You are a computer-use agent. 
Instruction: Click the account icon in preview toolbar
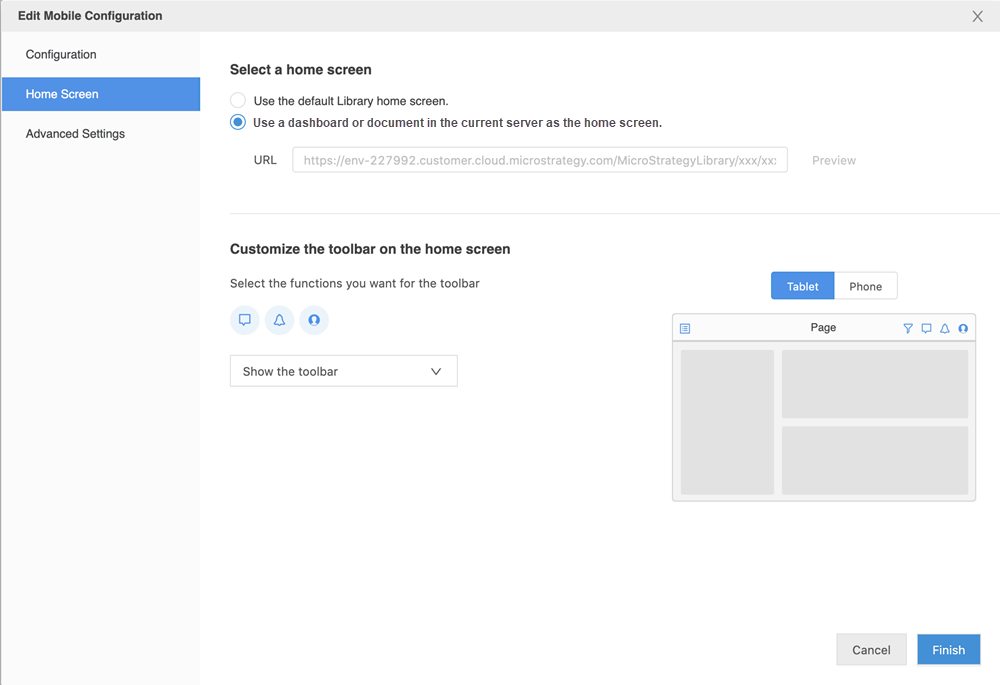pyautogui.click(x=963, y=328)
